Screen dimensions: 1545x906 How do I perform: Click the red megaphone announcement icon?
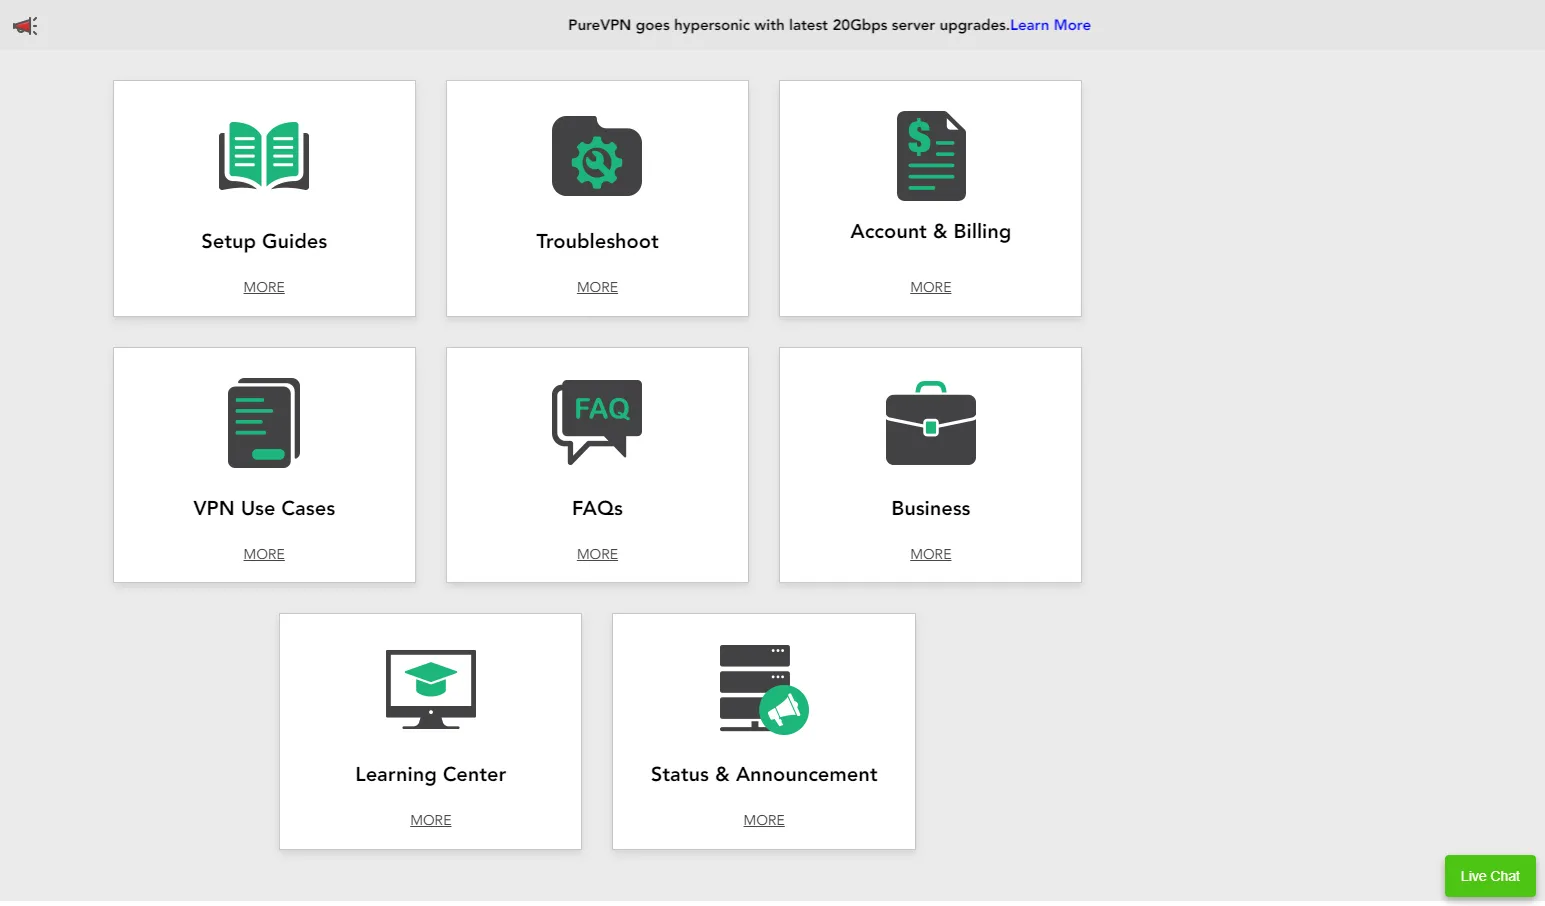25,26
